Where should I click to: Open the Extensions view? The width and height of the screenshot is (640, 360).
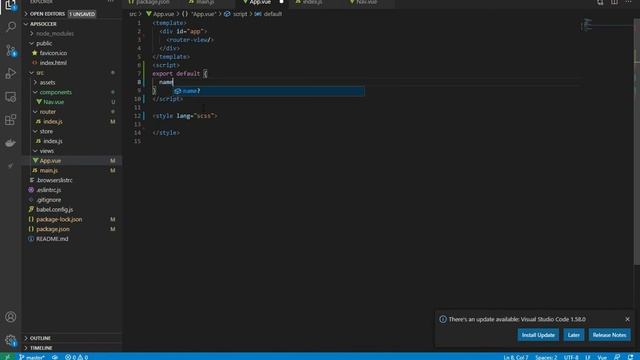pyautogui.click(x=11, y=120)
